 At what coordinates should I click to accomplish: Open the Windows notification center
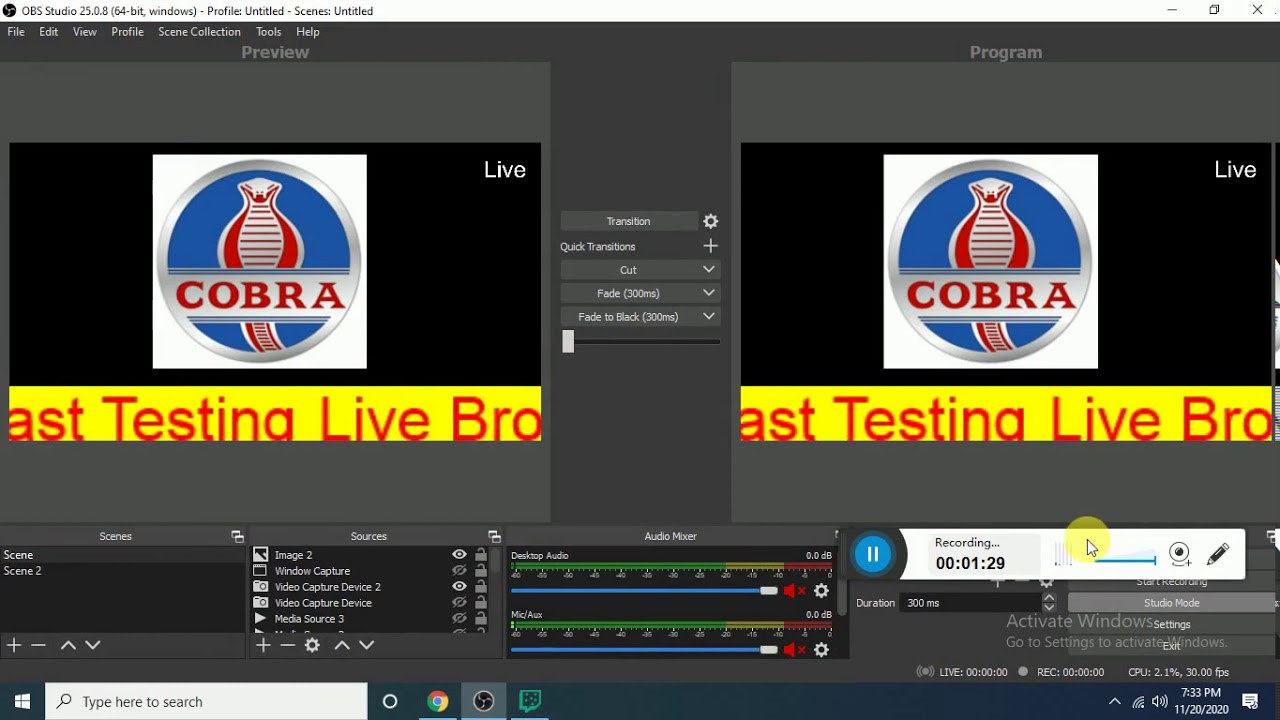tap(1250, 701)
